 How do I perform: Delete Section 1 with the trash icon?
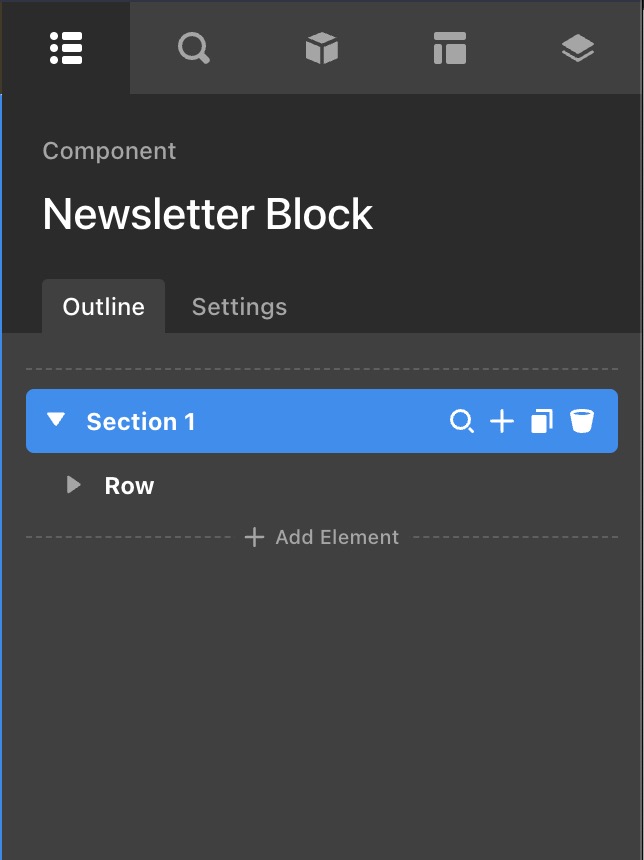point(582,422)
